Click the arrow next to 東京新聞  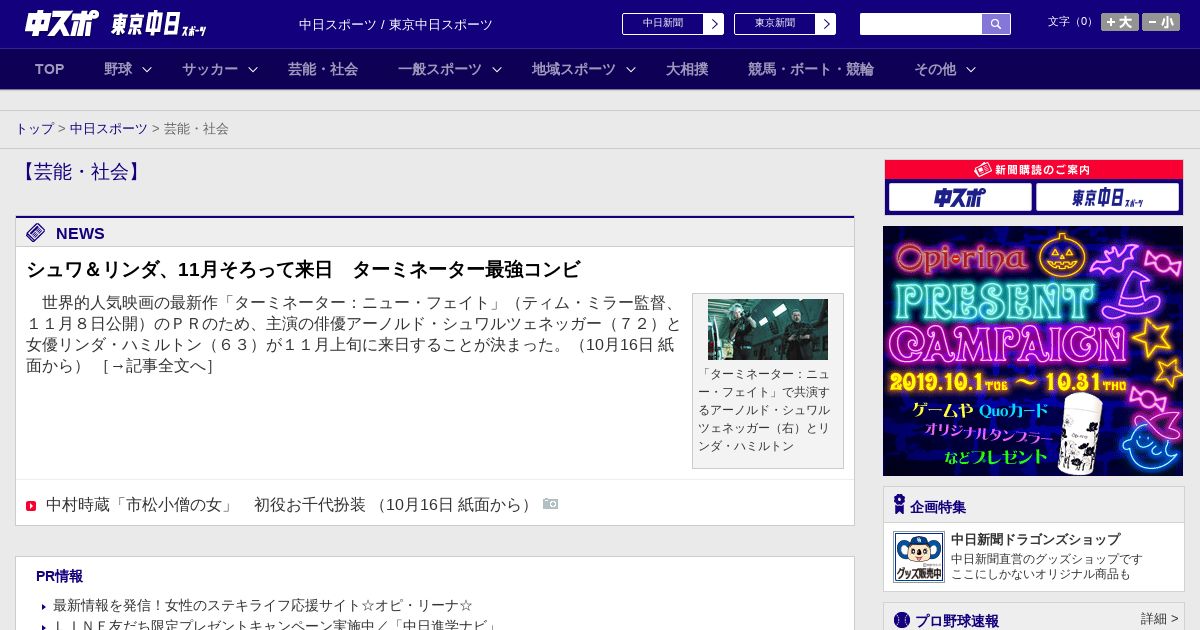(x=826, y=24)
